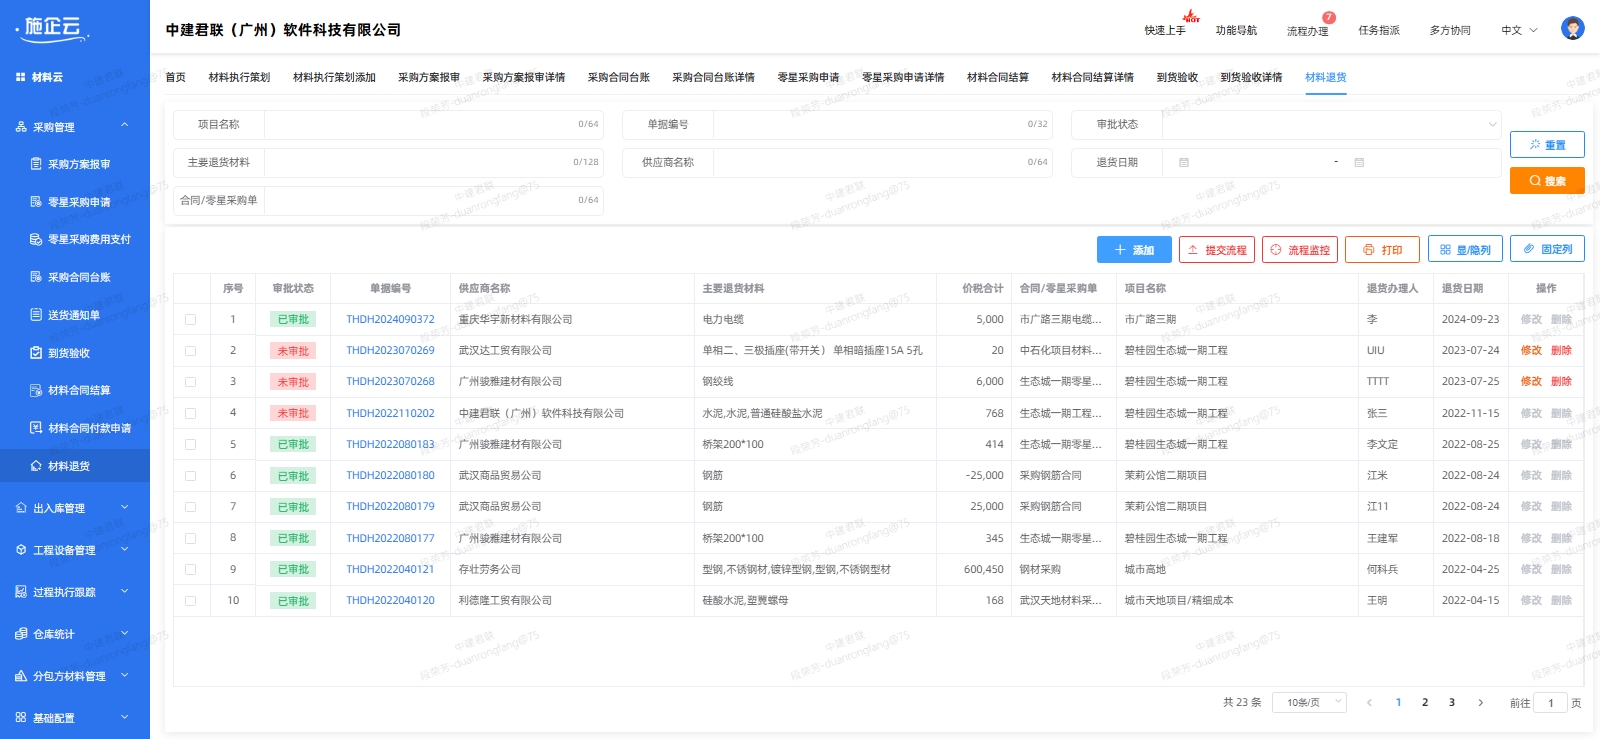Check the row for THDH2022080177
Screen dimensions: 1600x739
click(190, 538)
